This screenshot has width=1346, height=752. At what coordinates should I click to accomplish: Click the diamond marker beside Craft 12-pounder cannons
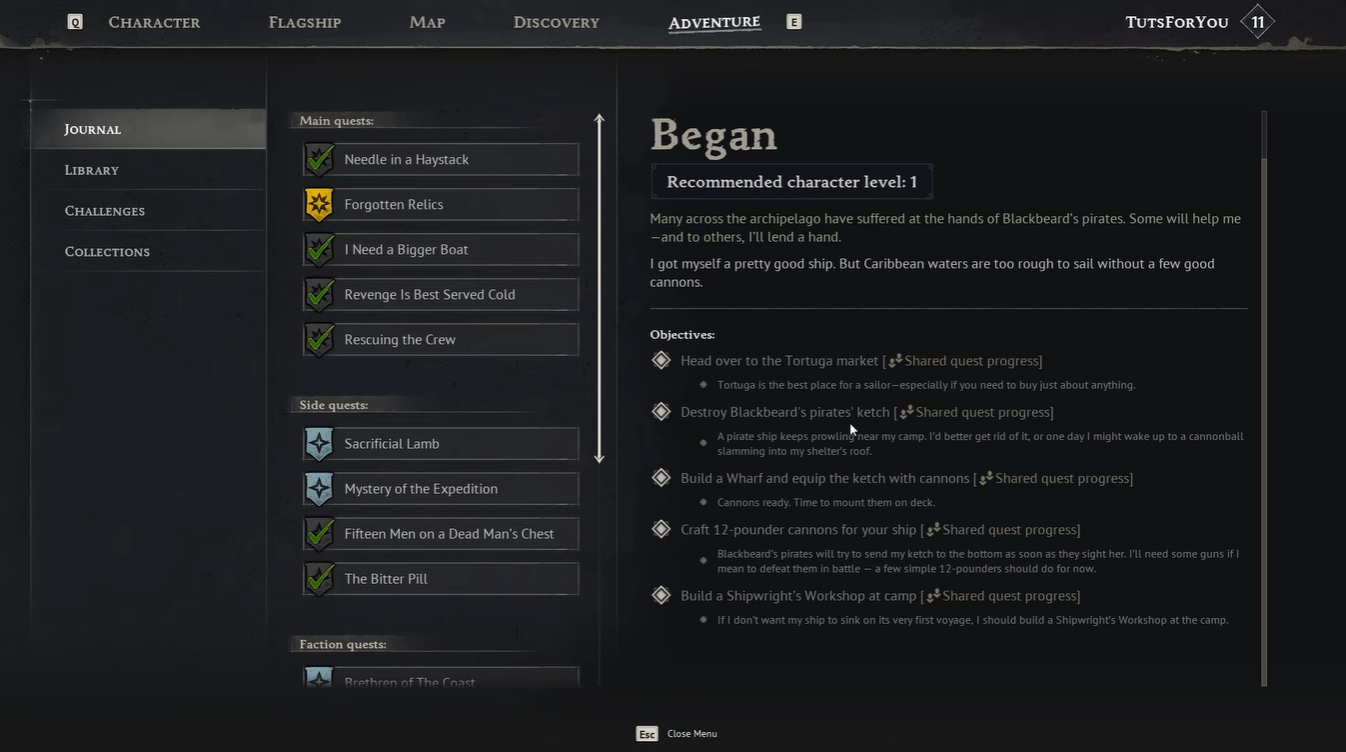(661, 529)
